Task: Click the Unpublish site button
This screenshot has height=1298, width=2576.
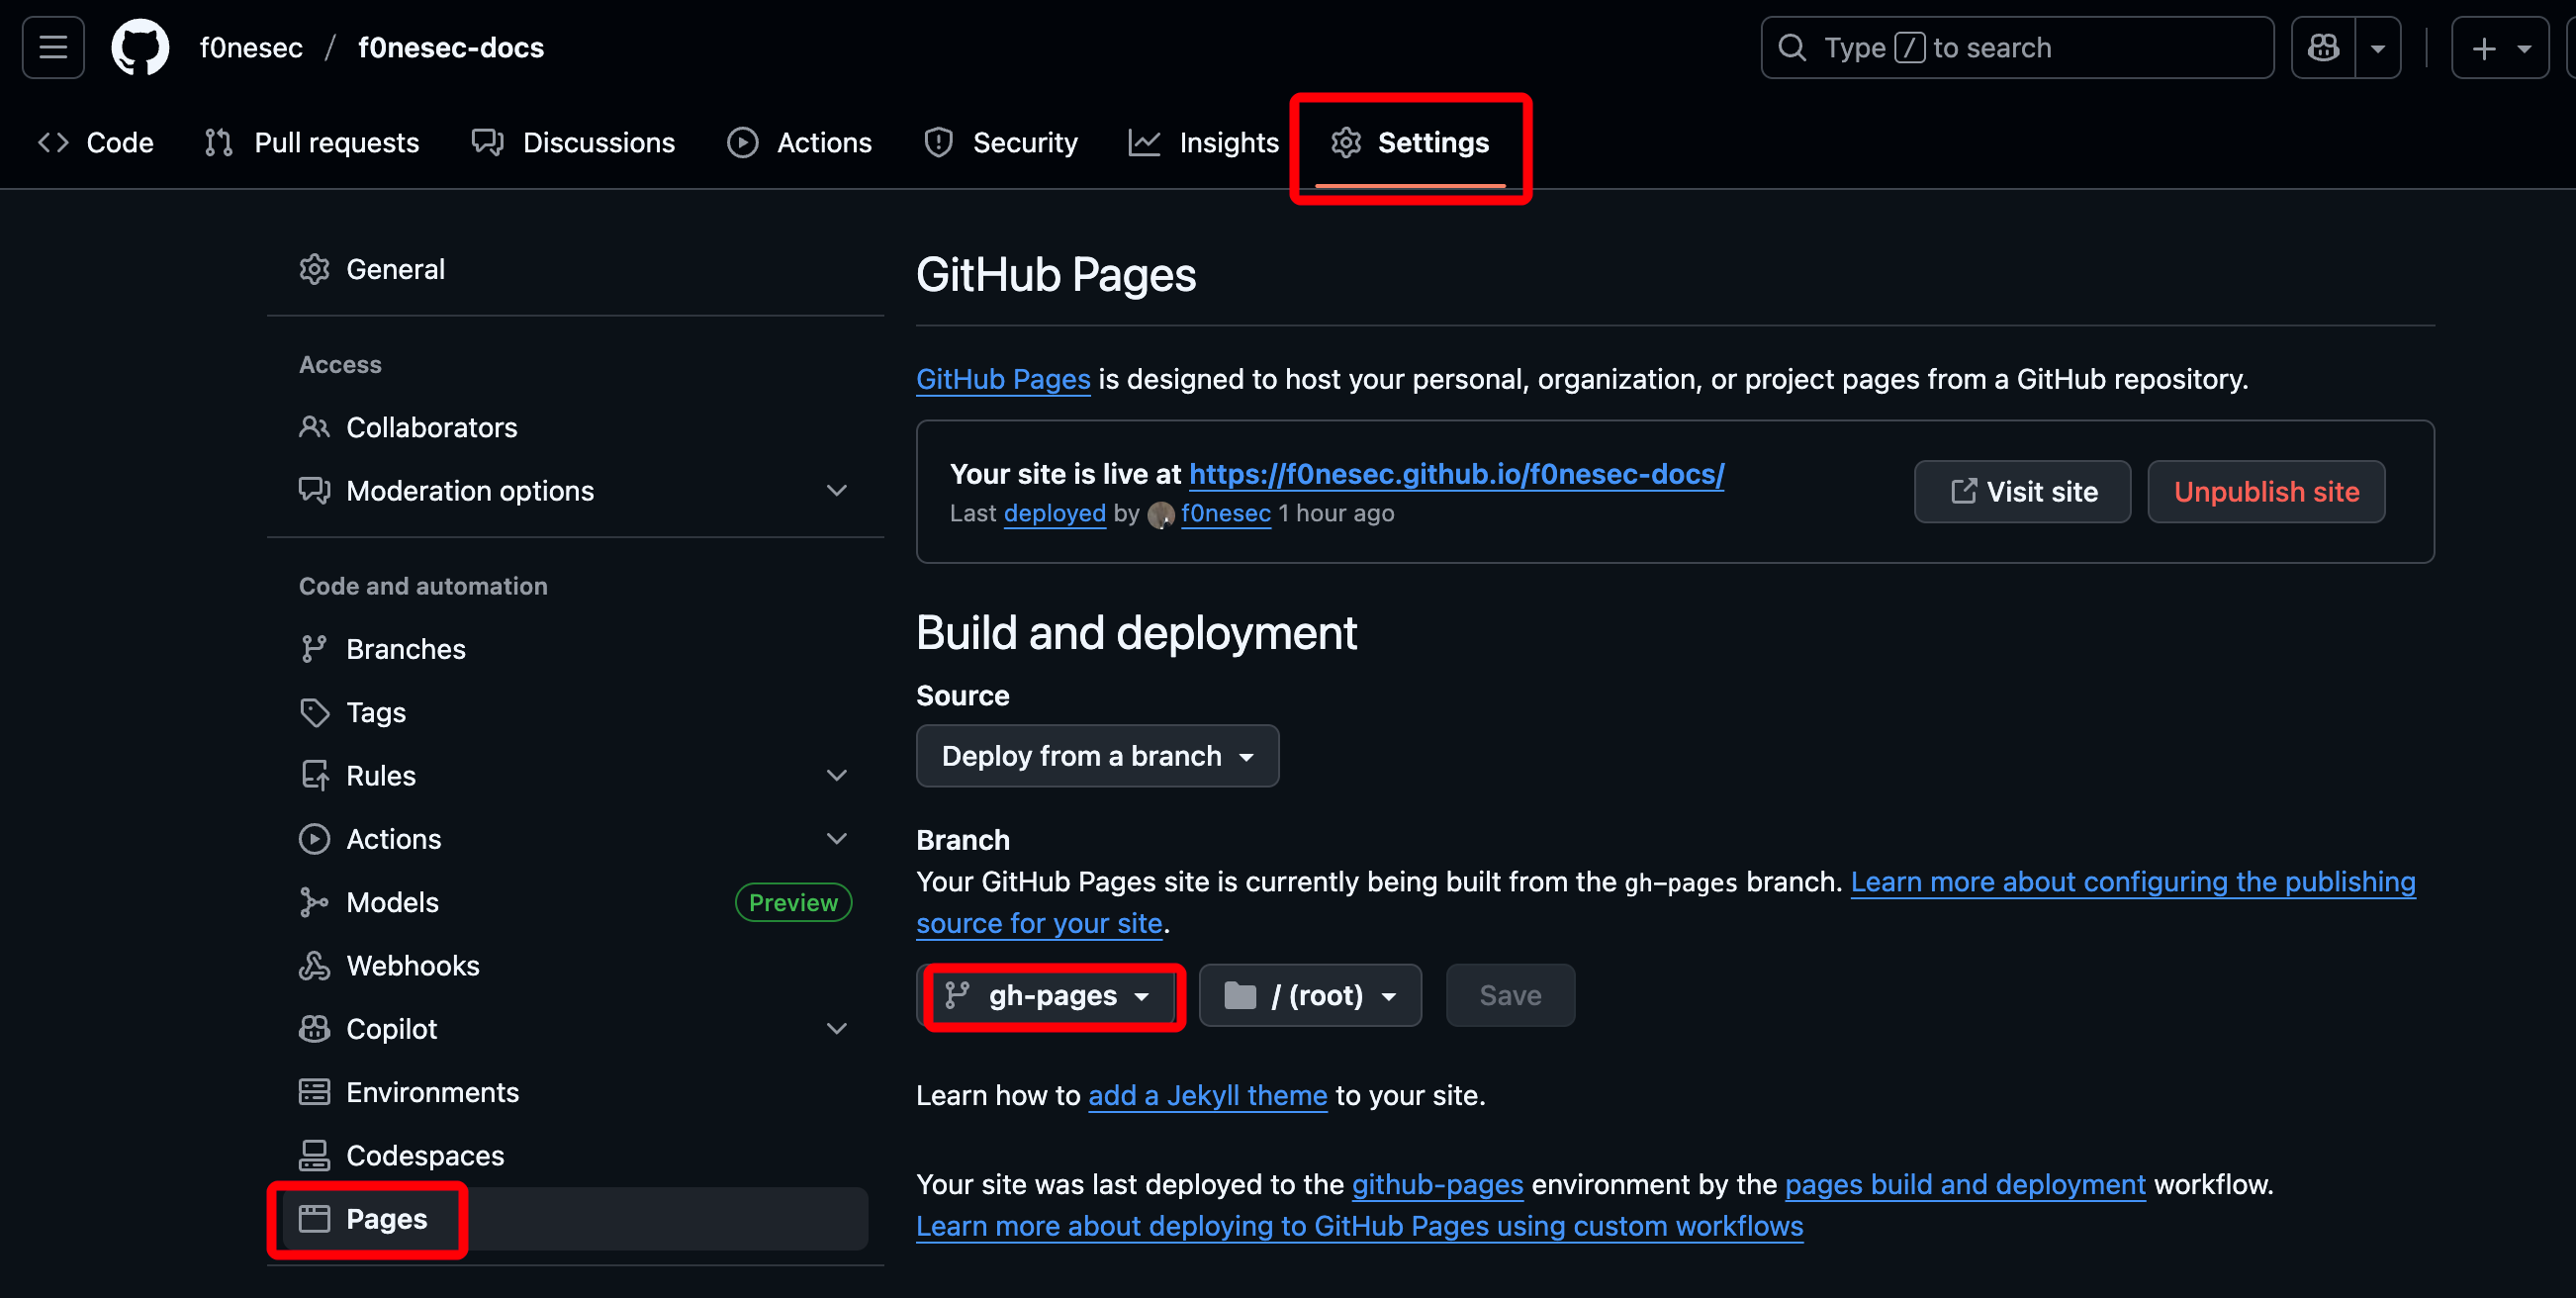Action: click(2266, 492)
